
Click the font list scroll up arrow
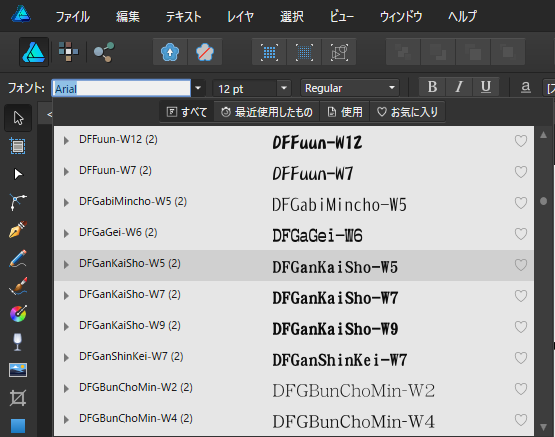tap(544, 135)
